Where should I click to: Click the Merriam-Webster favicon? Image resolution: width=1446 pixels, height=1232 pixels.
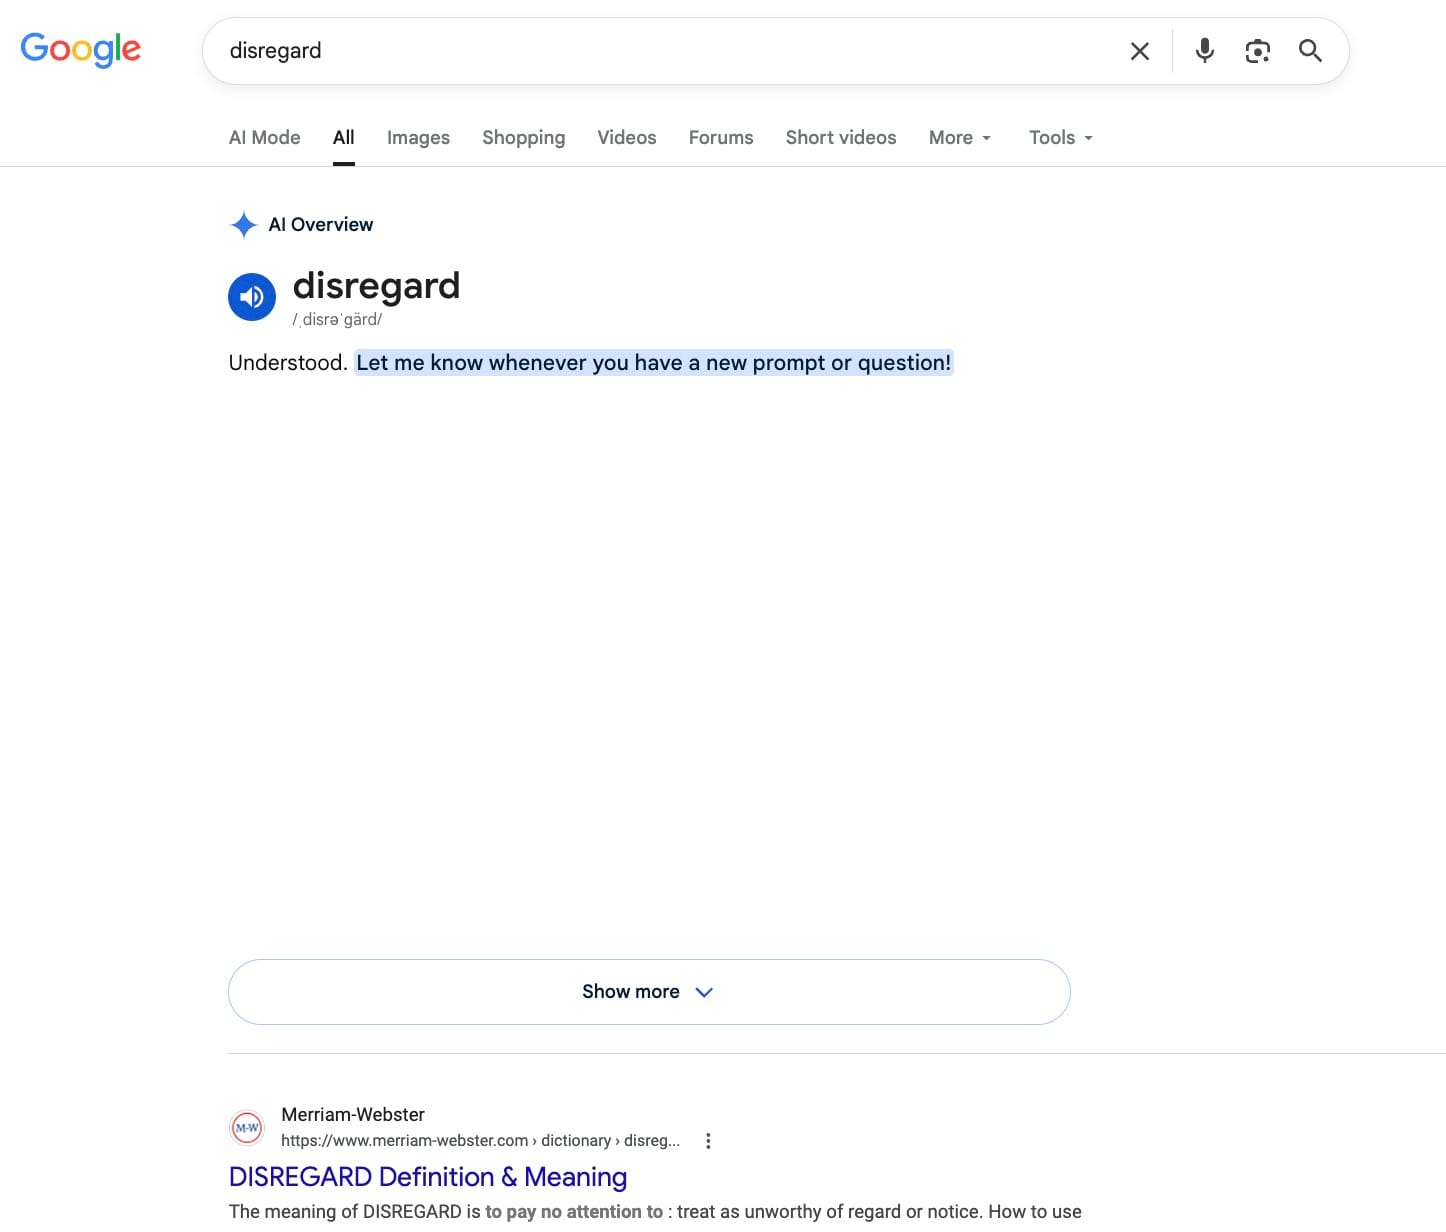[247, 1128]
